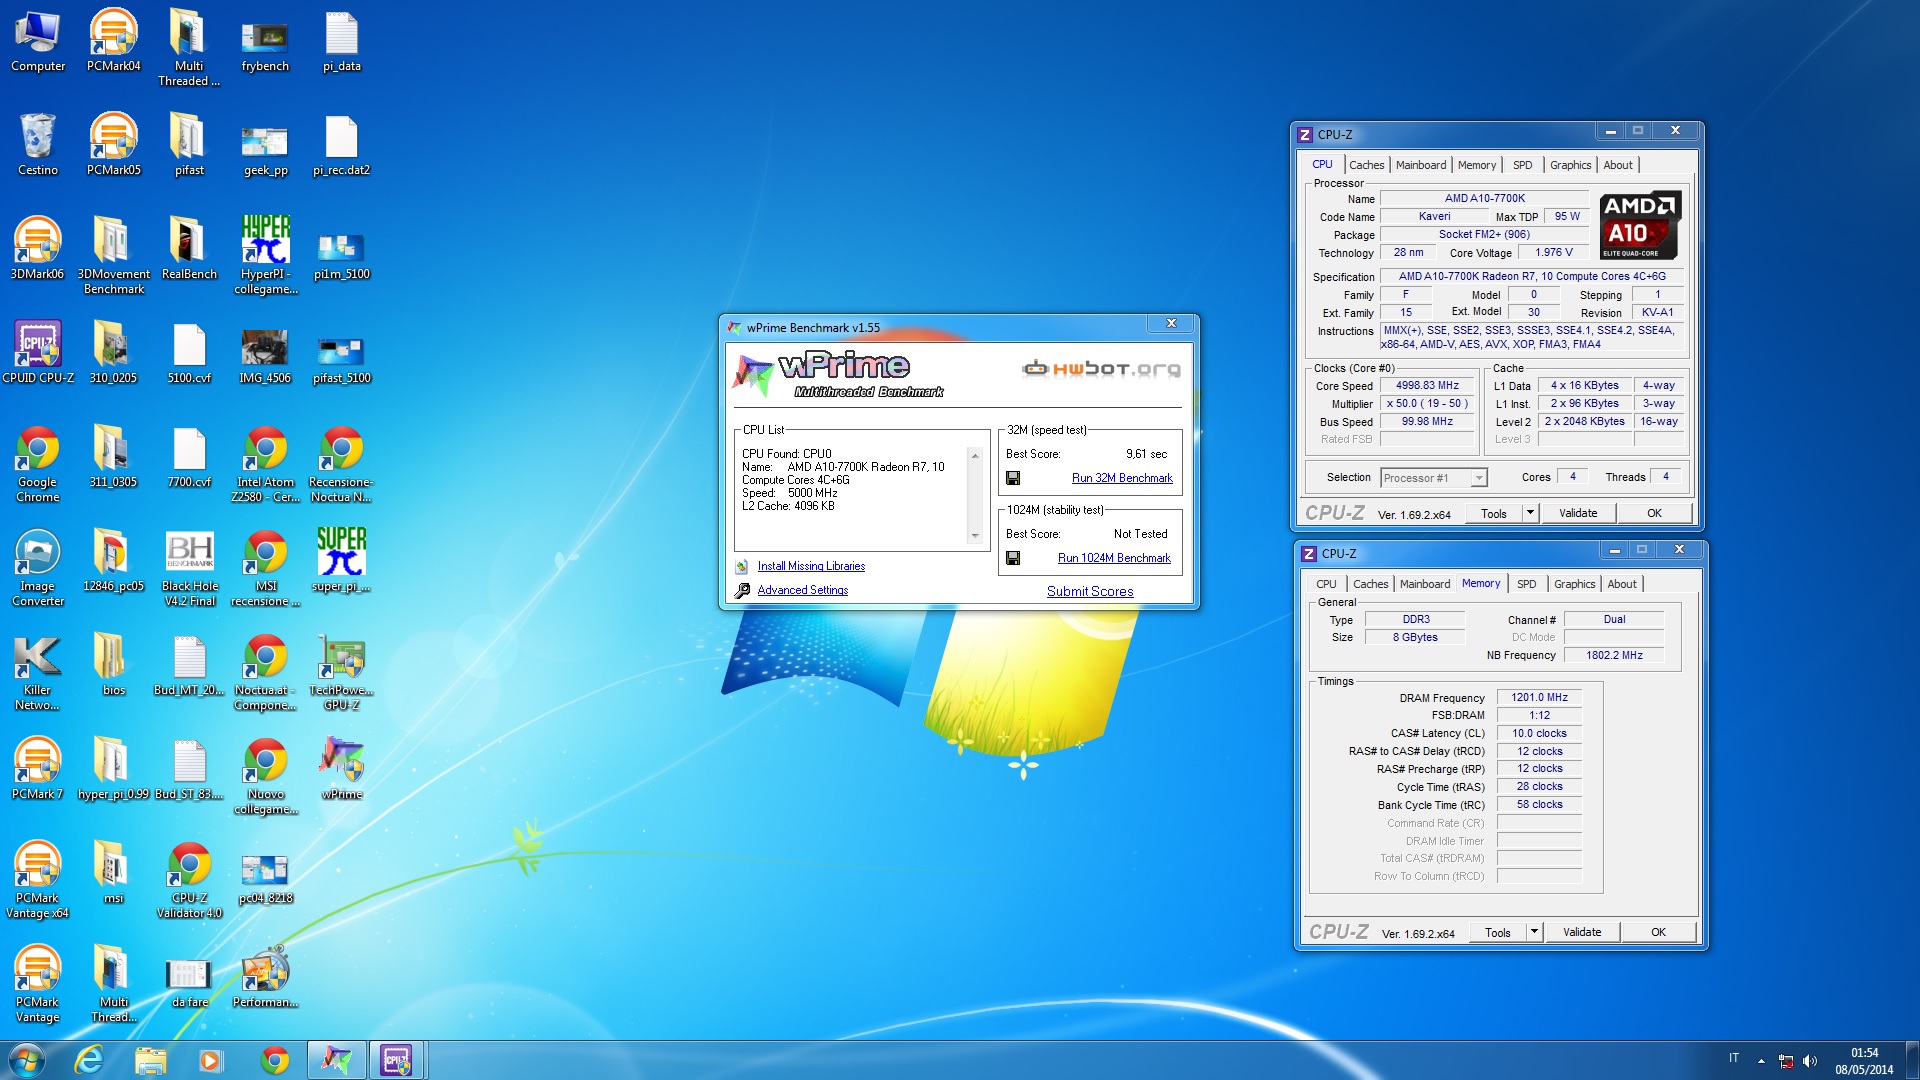Image resolution: width=1920 pixels, height=1080 pixels.
Task: Click the save icon for the 32M score
Action: [x=1013, y=478]
